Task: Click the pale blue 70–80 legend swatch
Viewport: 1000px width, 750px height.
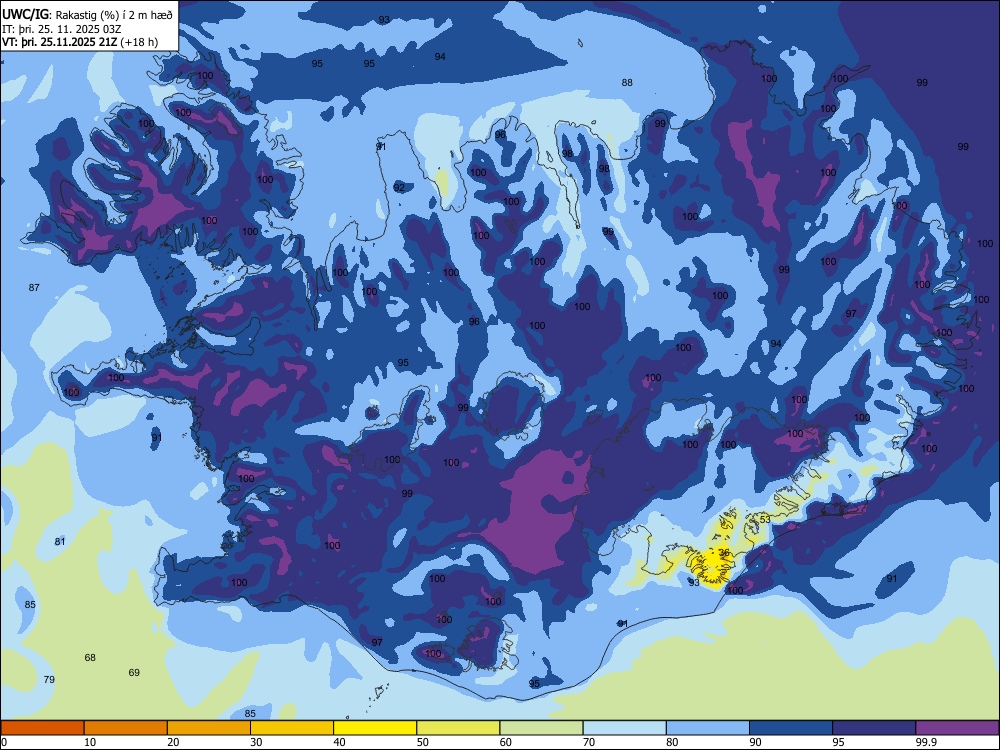Action: [x=624, y=728]
